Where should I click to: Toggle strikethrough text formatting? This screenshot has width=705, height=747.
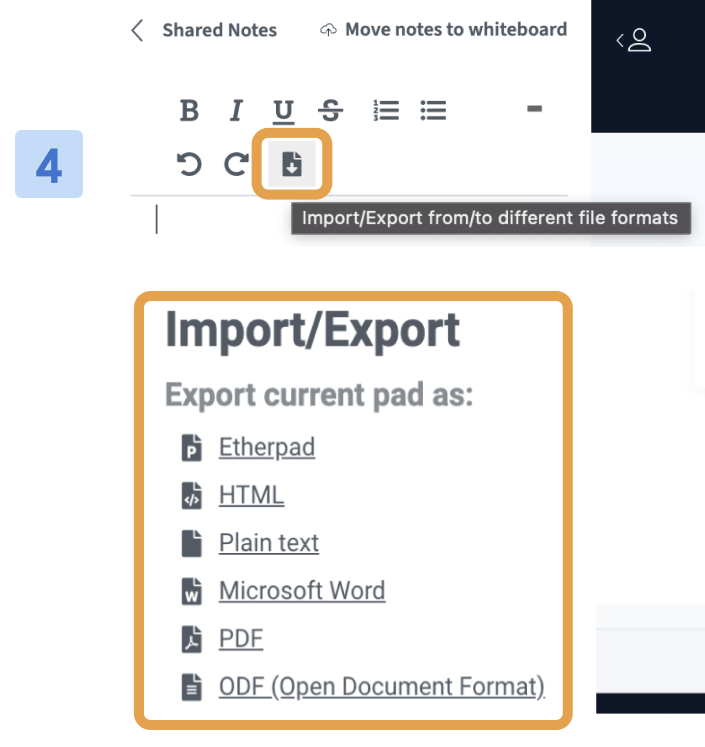click(x=329, y=111)
